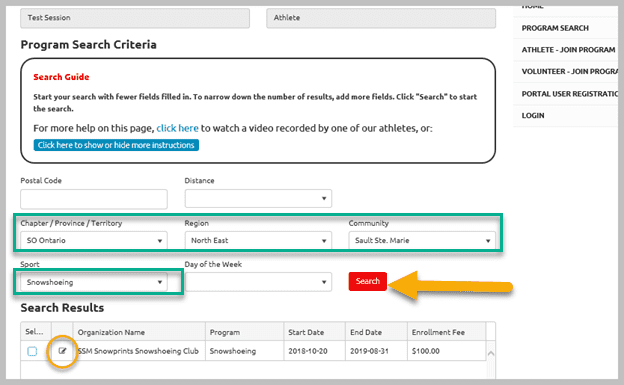Click the Test Session field
Image resolution: width=624 pixels, height=385 pixels.
[135, 18]
